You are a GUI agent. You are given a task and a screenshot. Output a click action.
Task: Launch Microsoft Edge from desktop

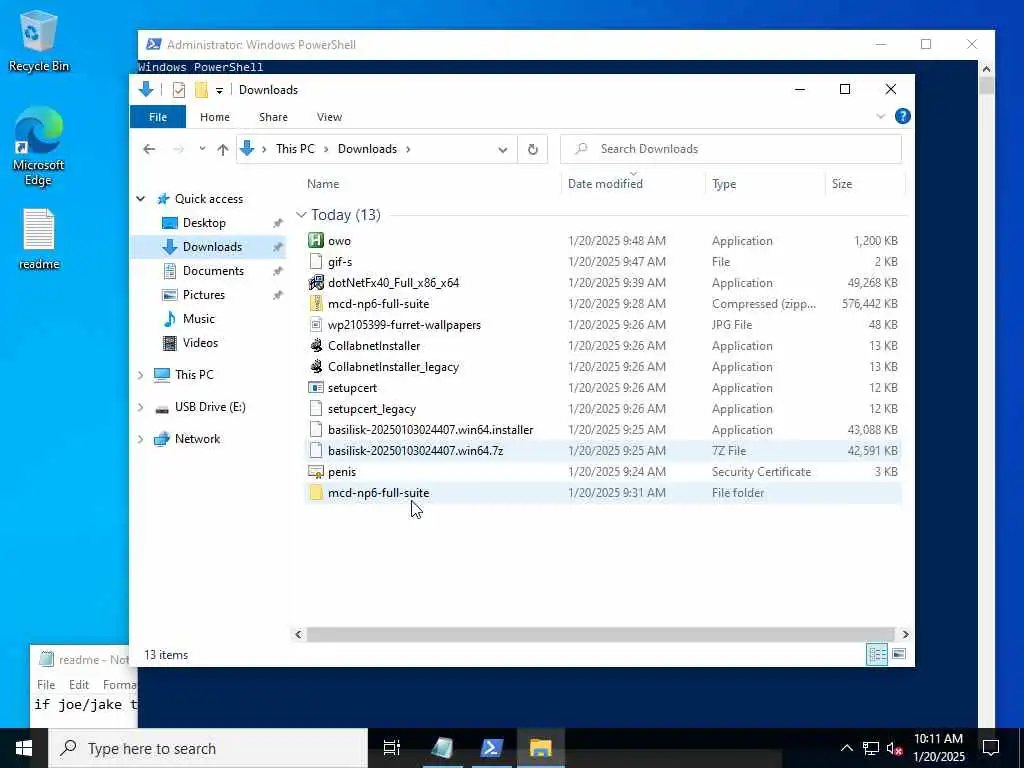[x=39, y=146]
